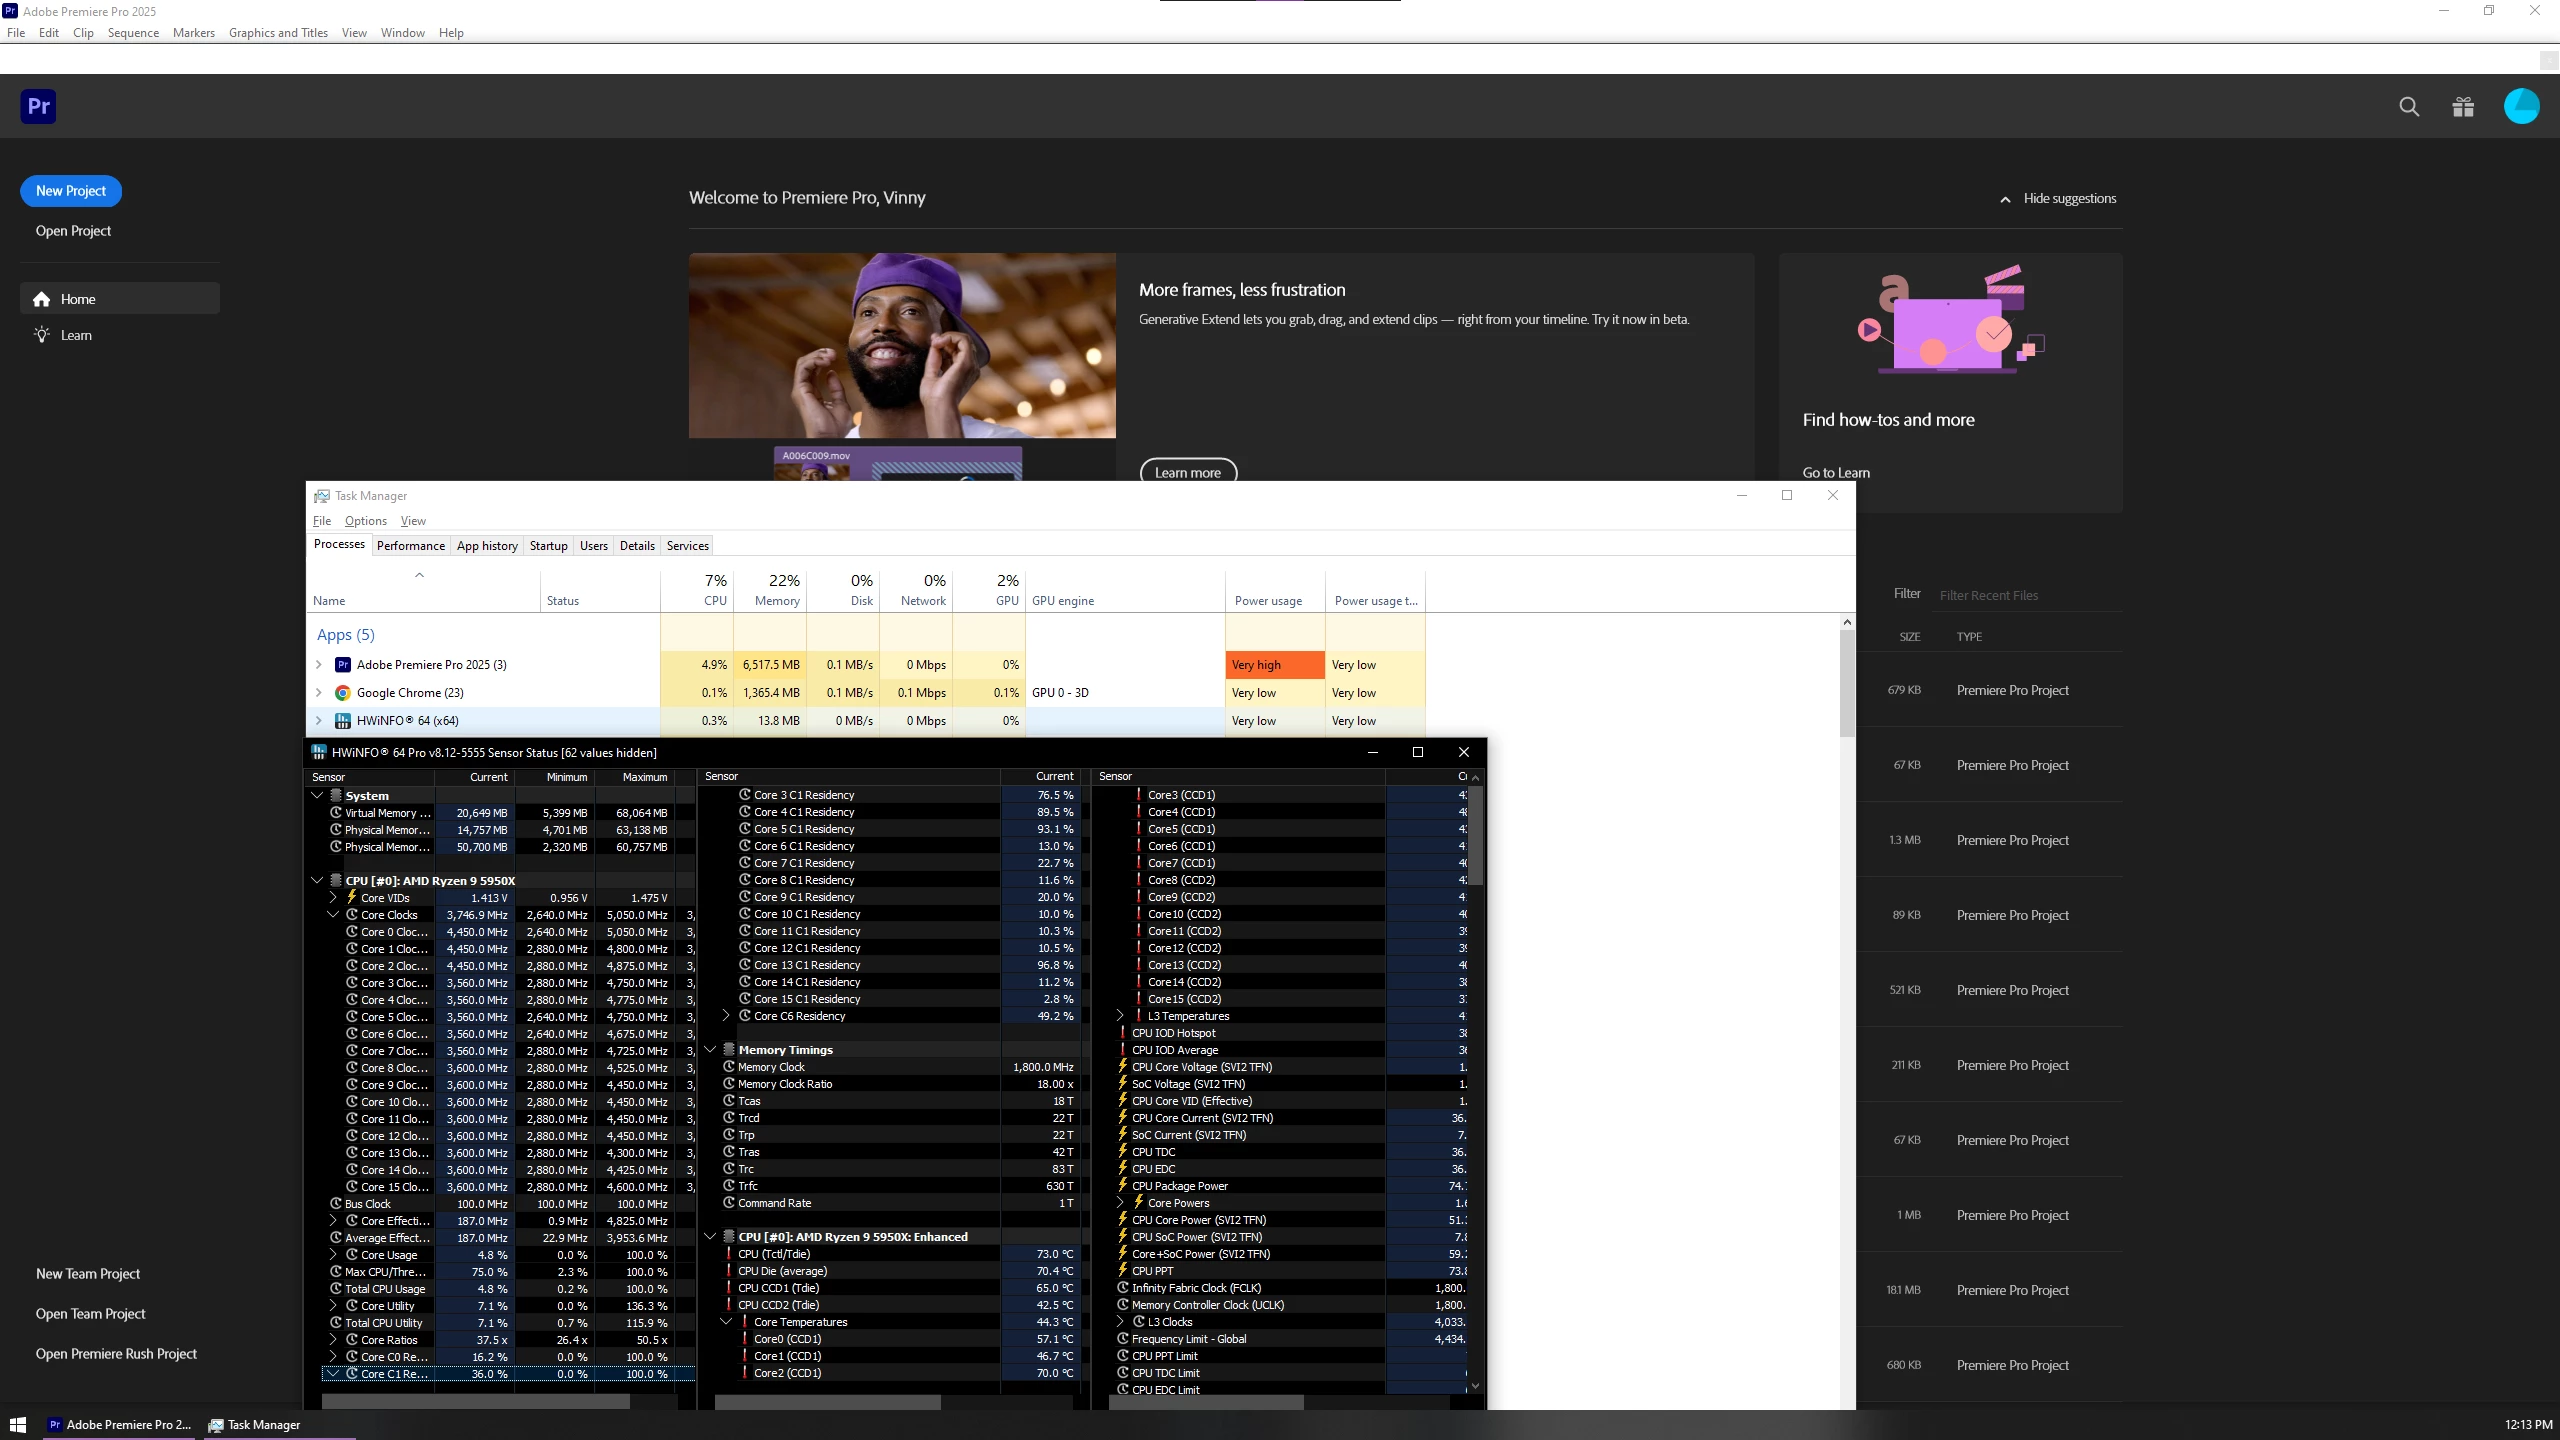Expand Google Chrome process group
This screenshot has width=2560, height=1440.
click(x=319, y=692)
